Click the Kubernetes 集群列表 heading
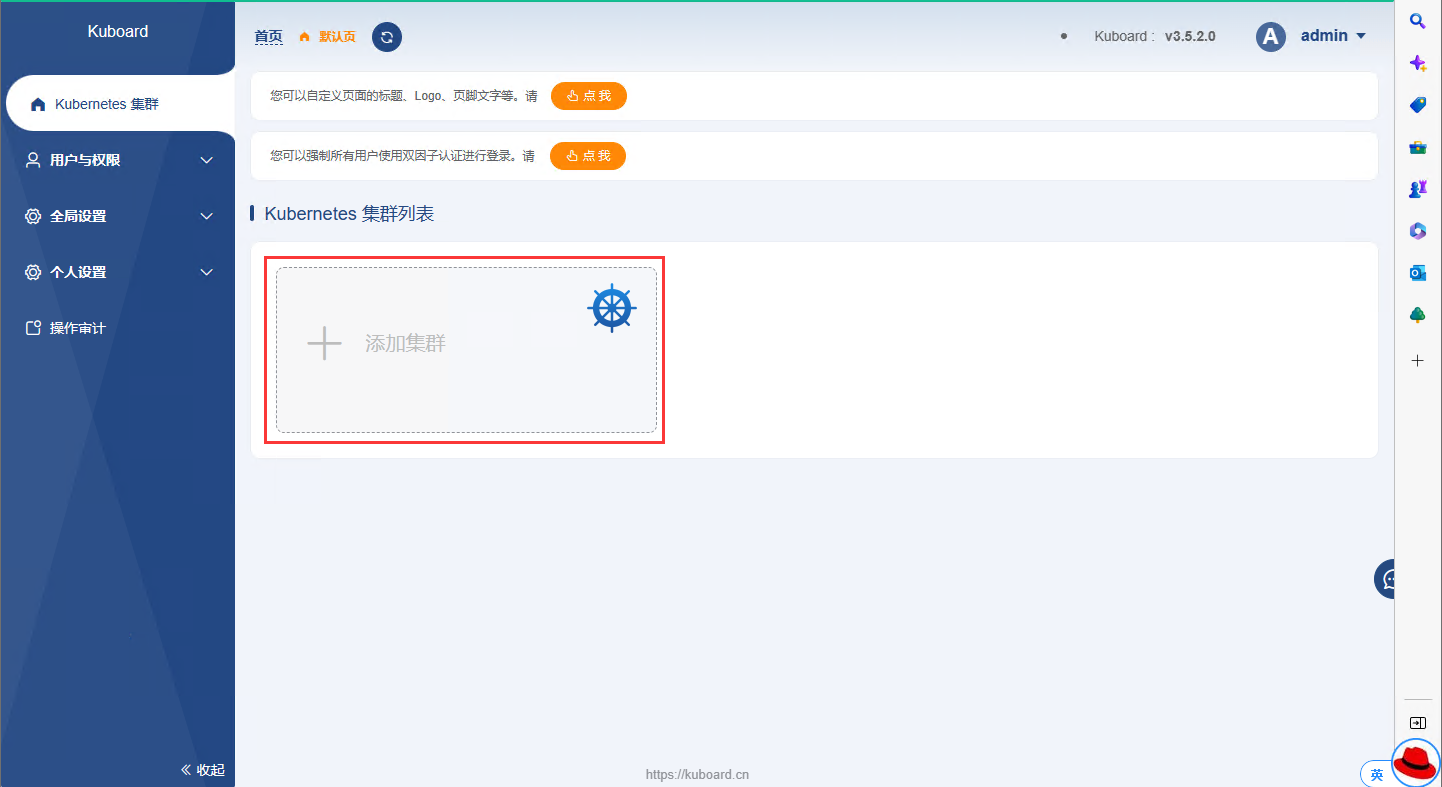Image resolution: width=1442 pixels, height=787 pixels. pos(349,214)
